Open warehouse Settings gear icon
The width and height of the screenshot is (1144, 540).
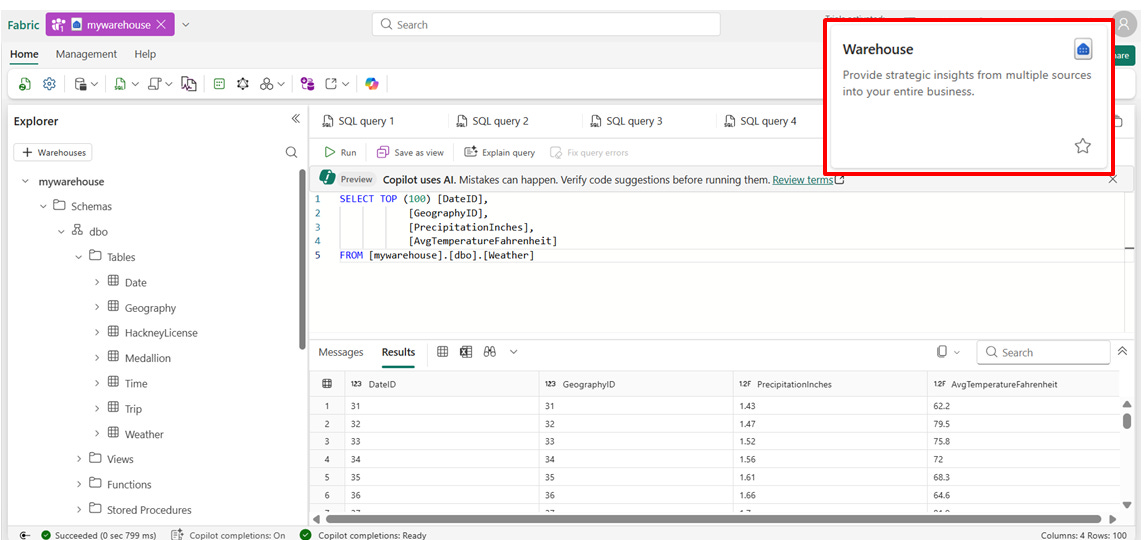(49, 84)
